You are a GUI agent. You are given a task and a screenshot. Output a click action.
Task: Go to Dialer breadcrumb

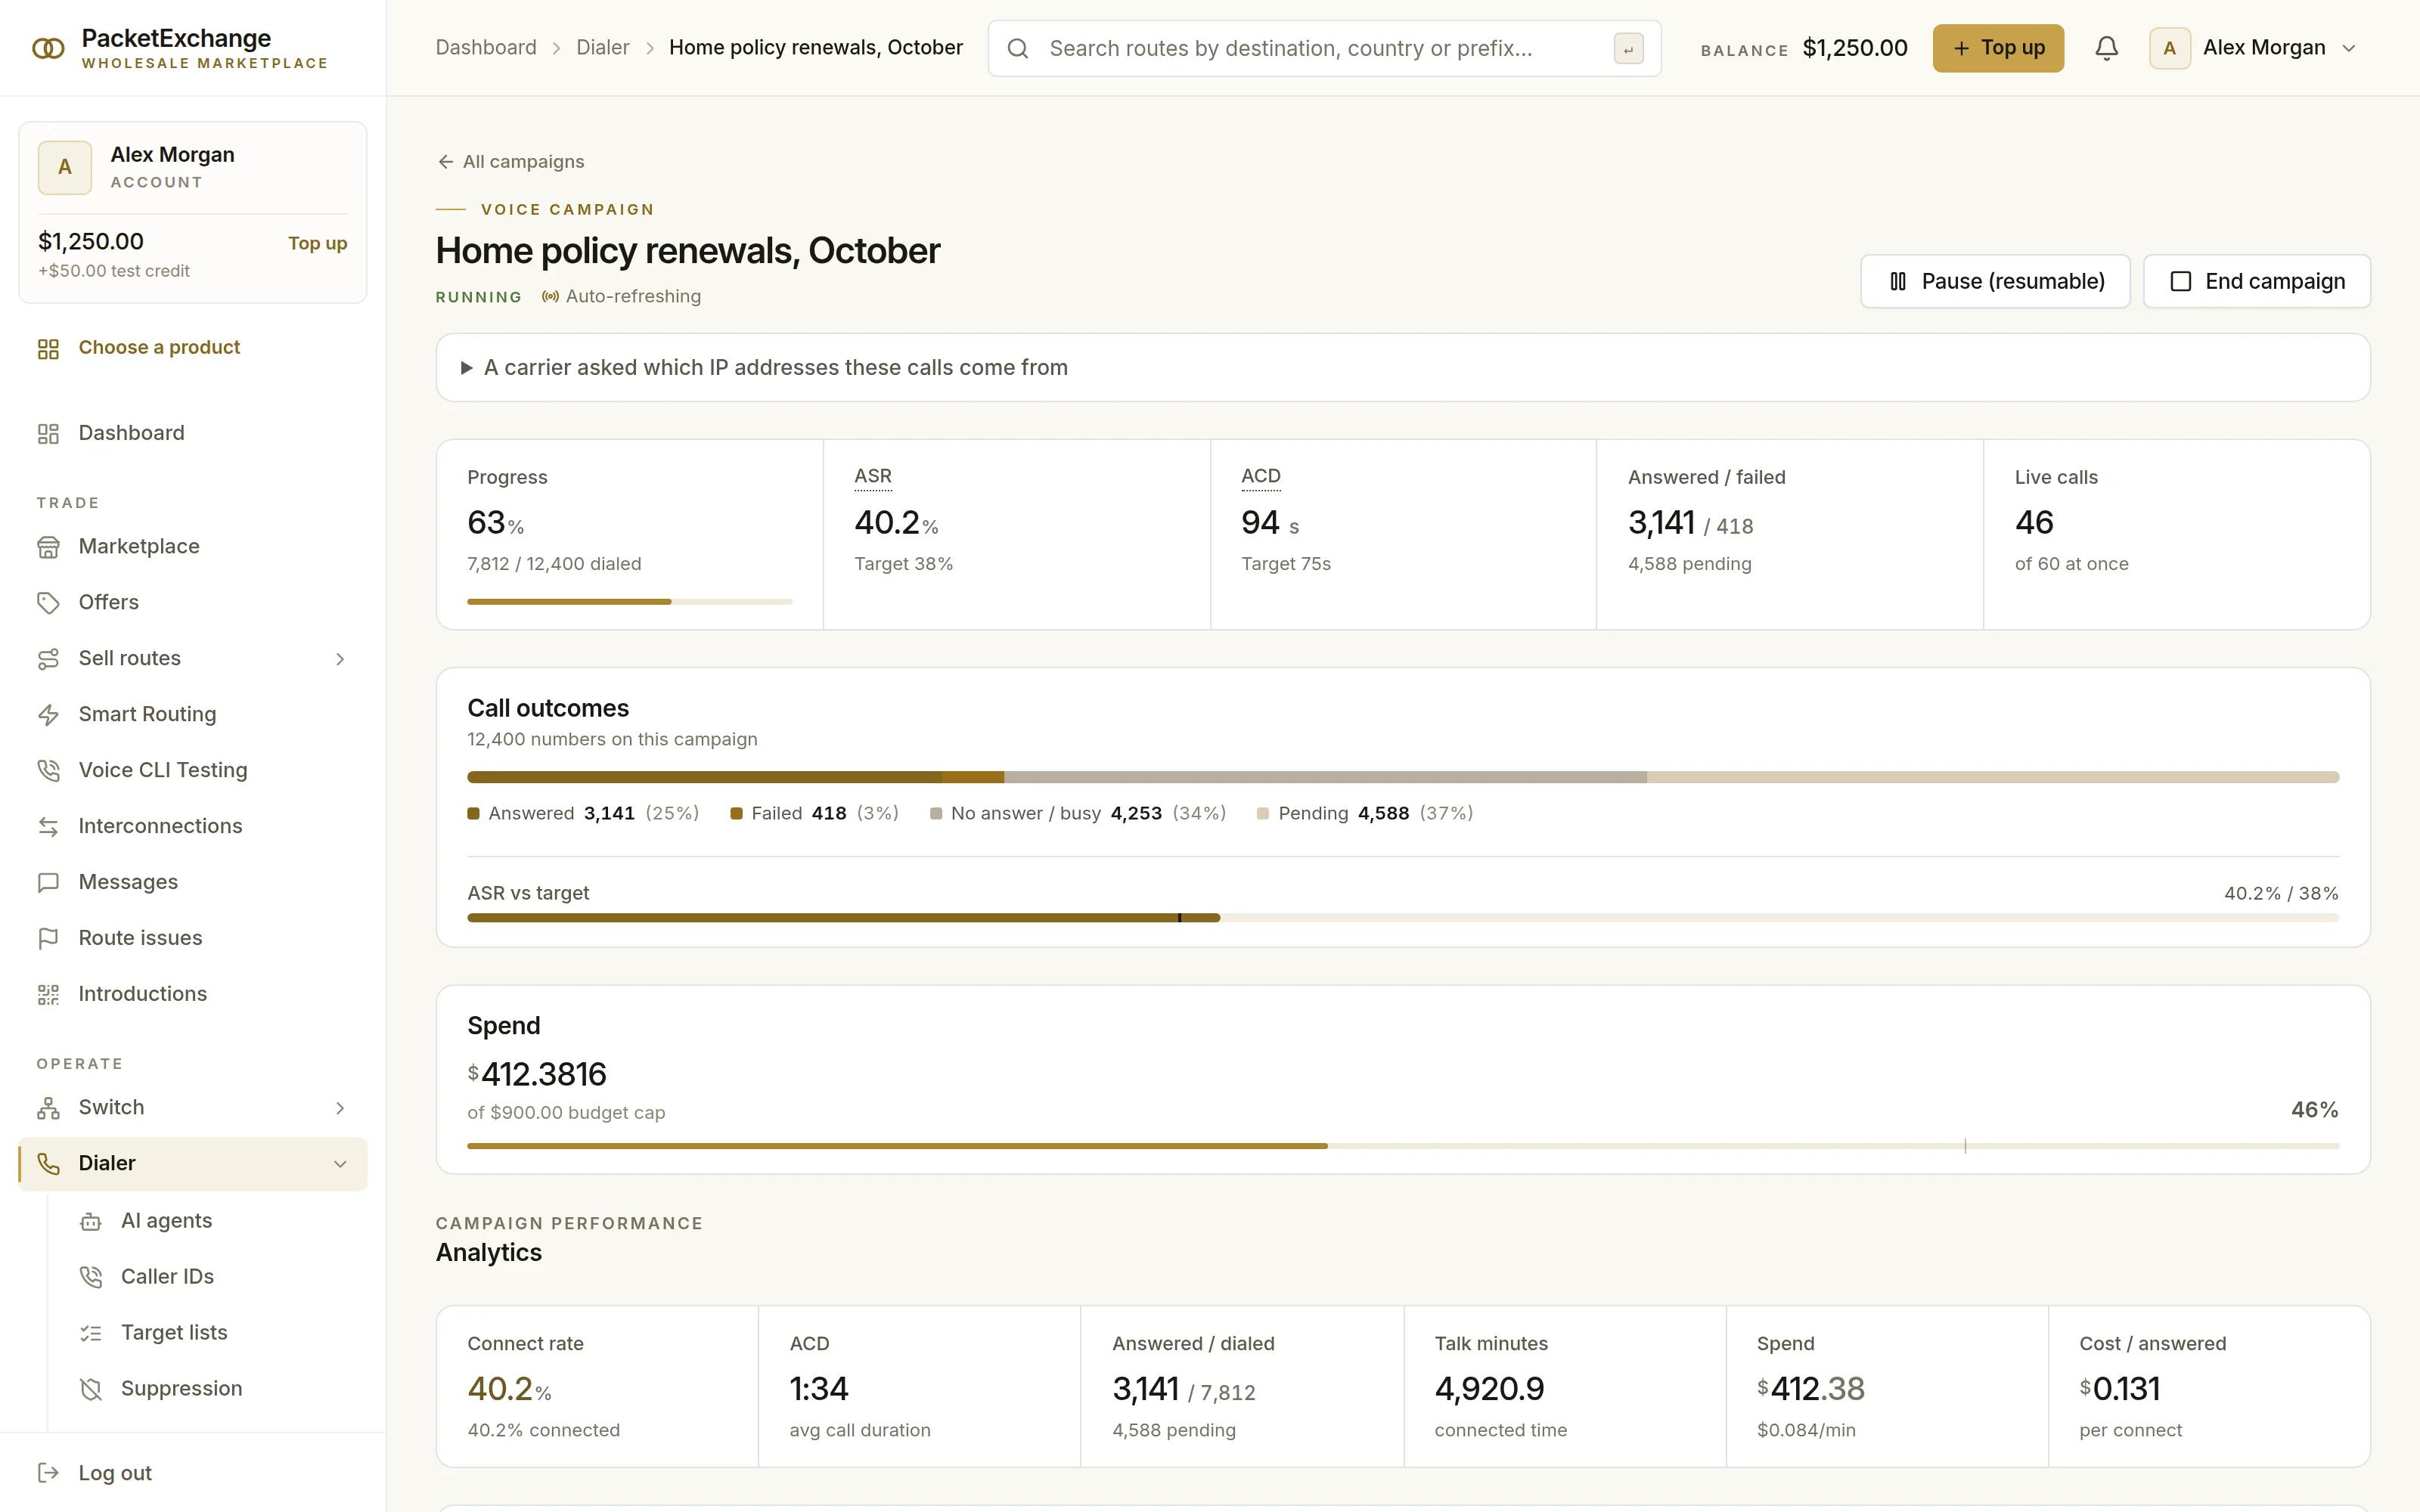tap(602, 48)
